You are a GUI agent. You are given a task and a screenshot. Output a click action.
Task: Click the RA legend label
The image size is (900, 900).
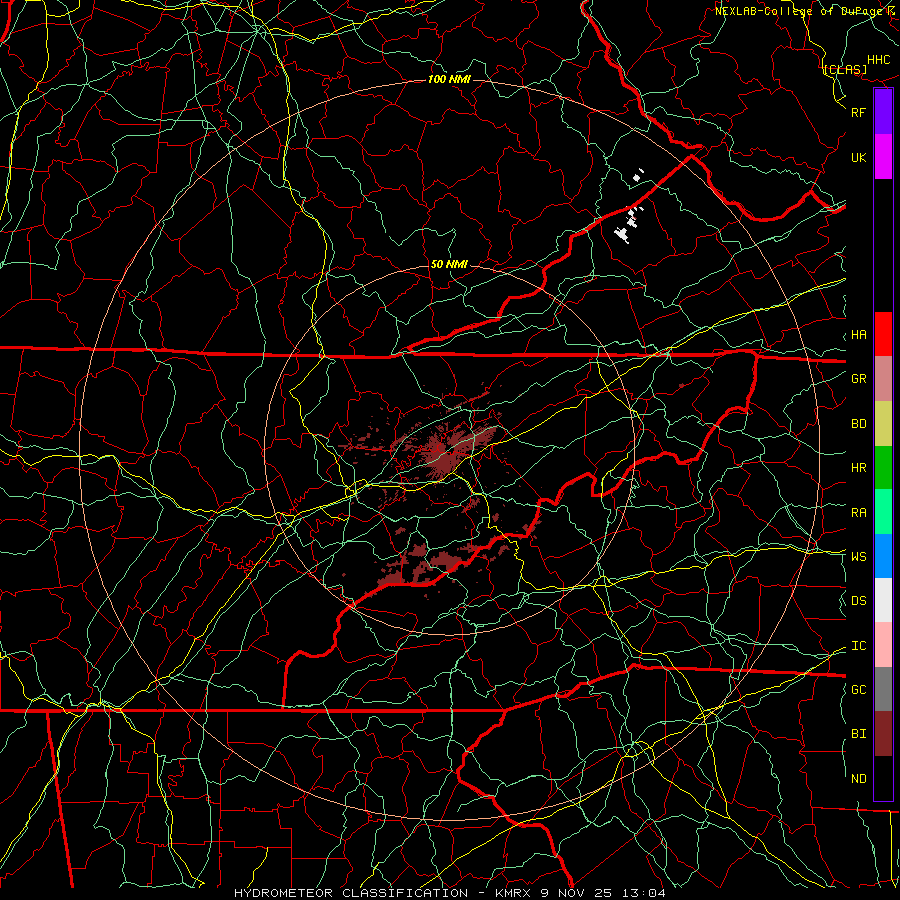[x=858, y=513]
